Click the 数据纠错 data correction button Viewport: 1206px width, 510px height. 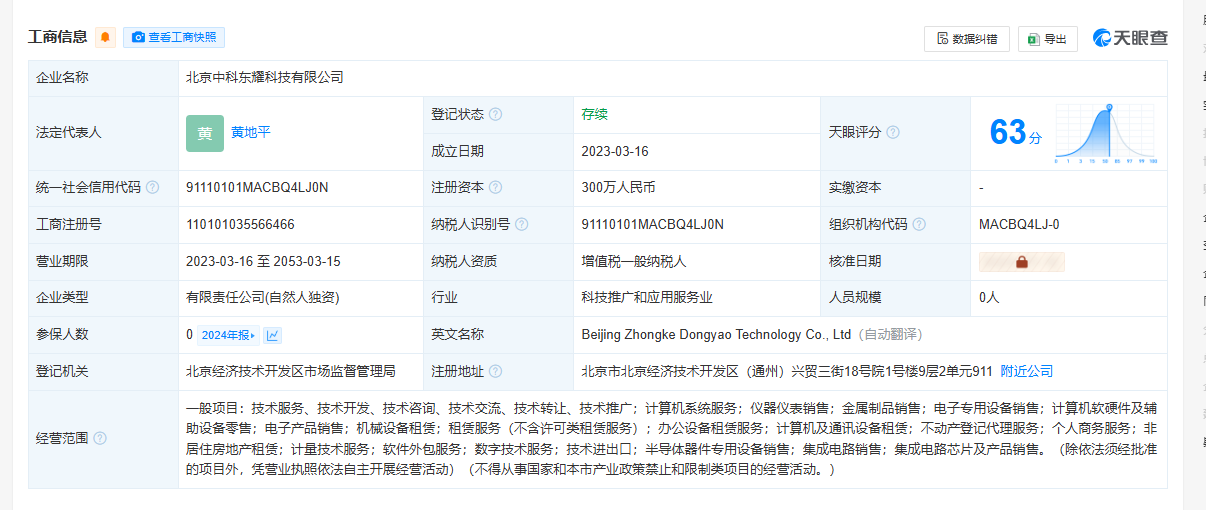click(966, 39)
